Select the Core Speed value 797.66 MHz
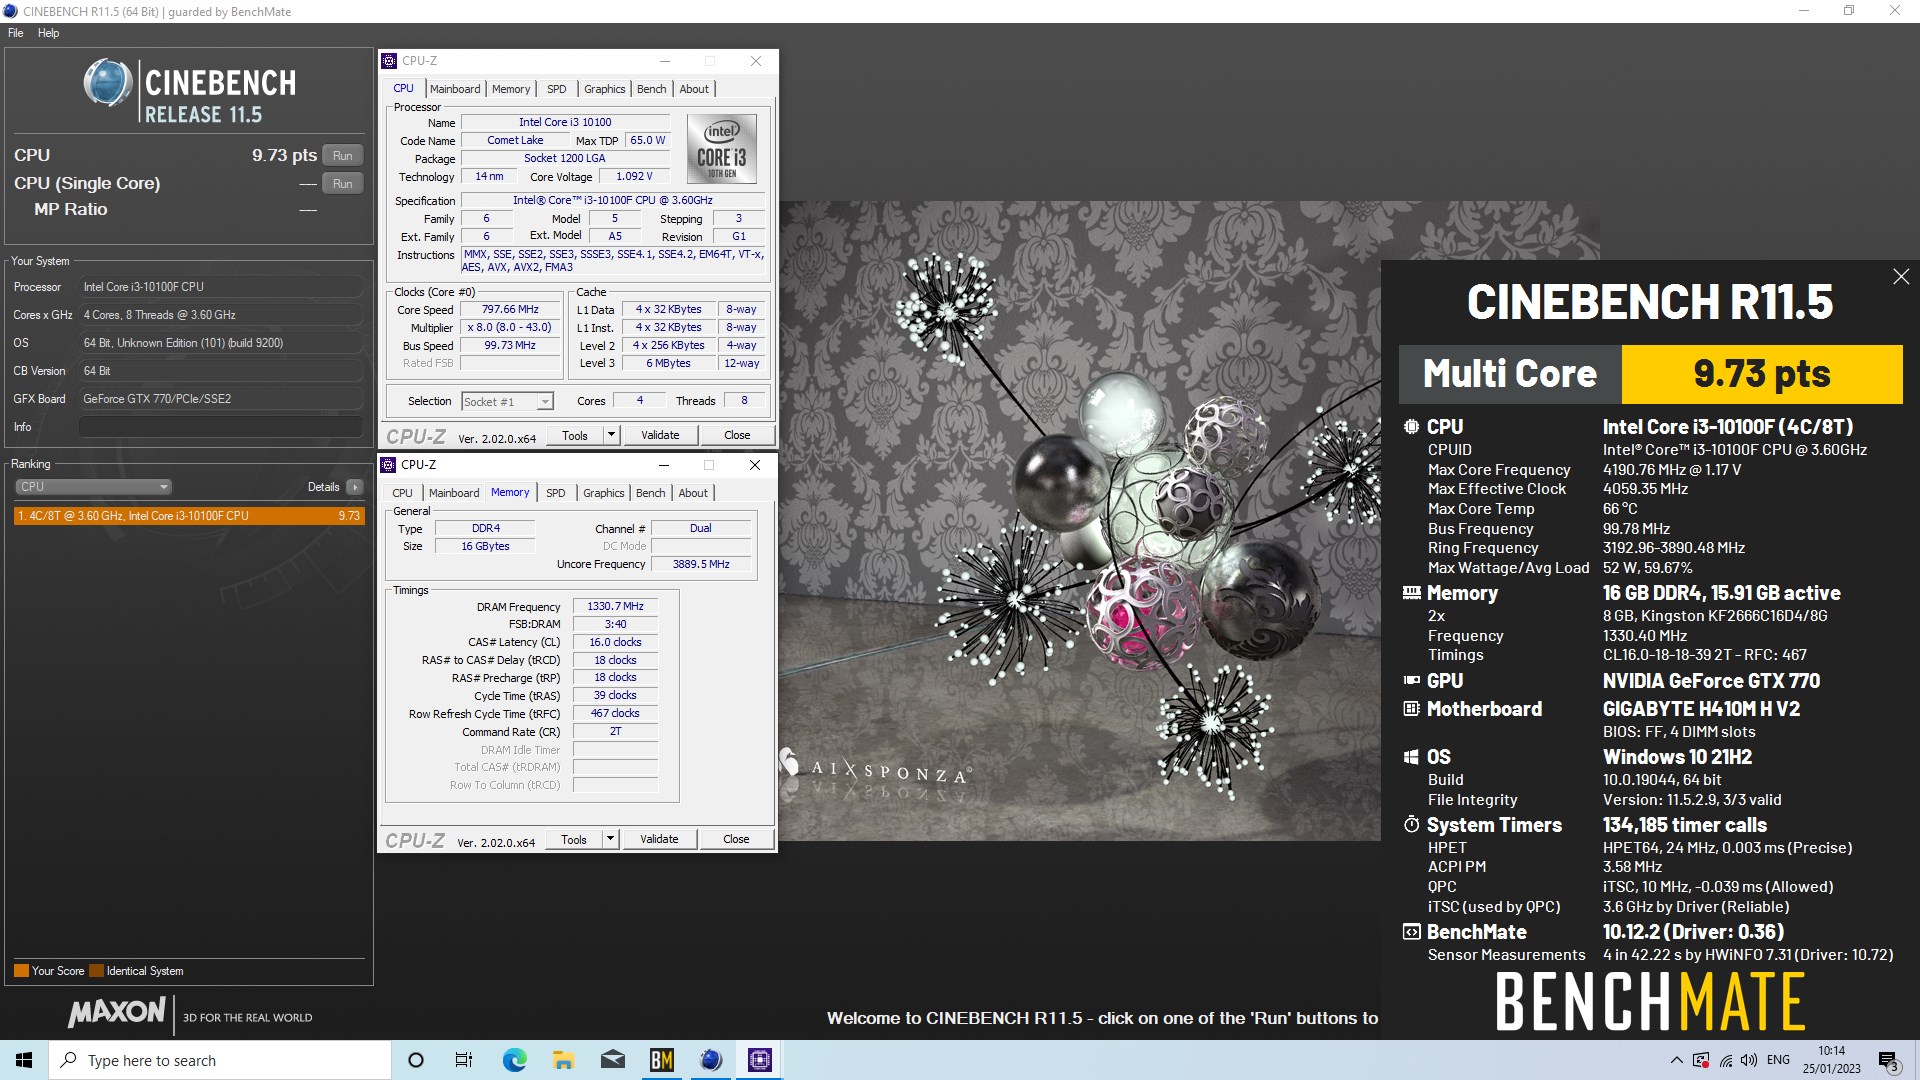 point(510,310)
